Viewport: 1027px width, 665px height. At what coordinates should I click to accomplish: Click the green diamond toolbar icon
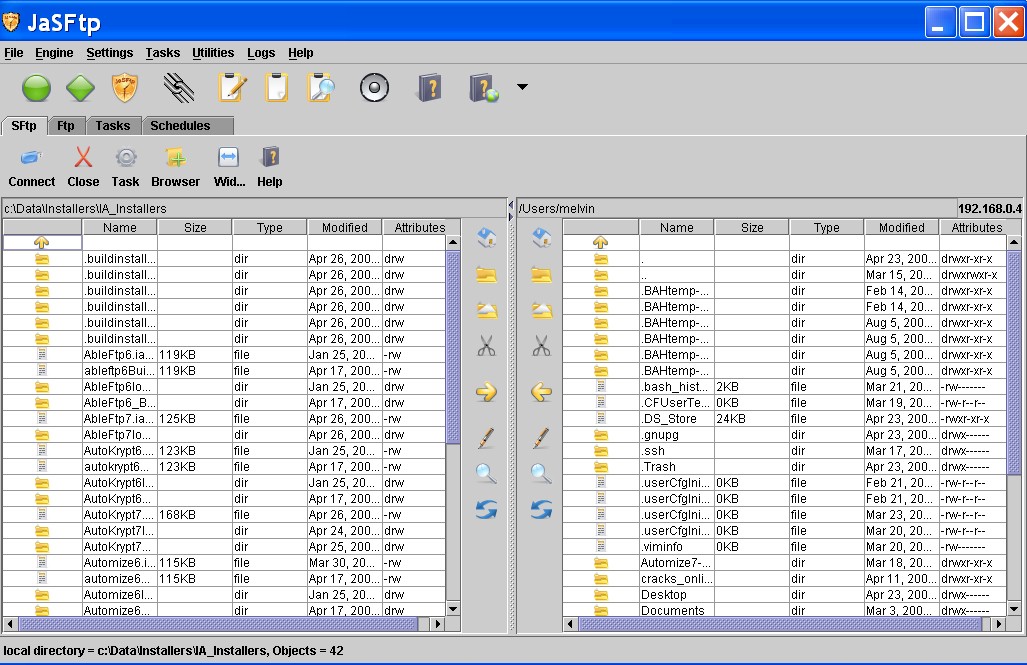coord(81,88)
